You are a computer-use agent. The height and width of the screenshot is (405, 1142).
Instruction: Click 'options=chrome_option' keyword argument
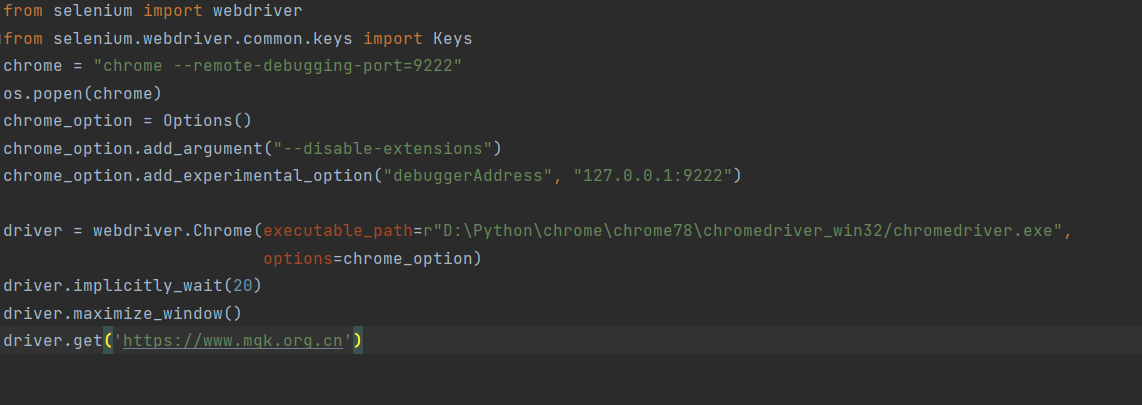coord(372,259)
